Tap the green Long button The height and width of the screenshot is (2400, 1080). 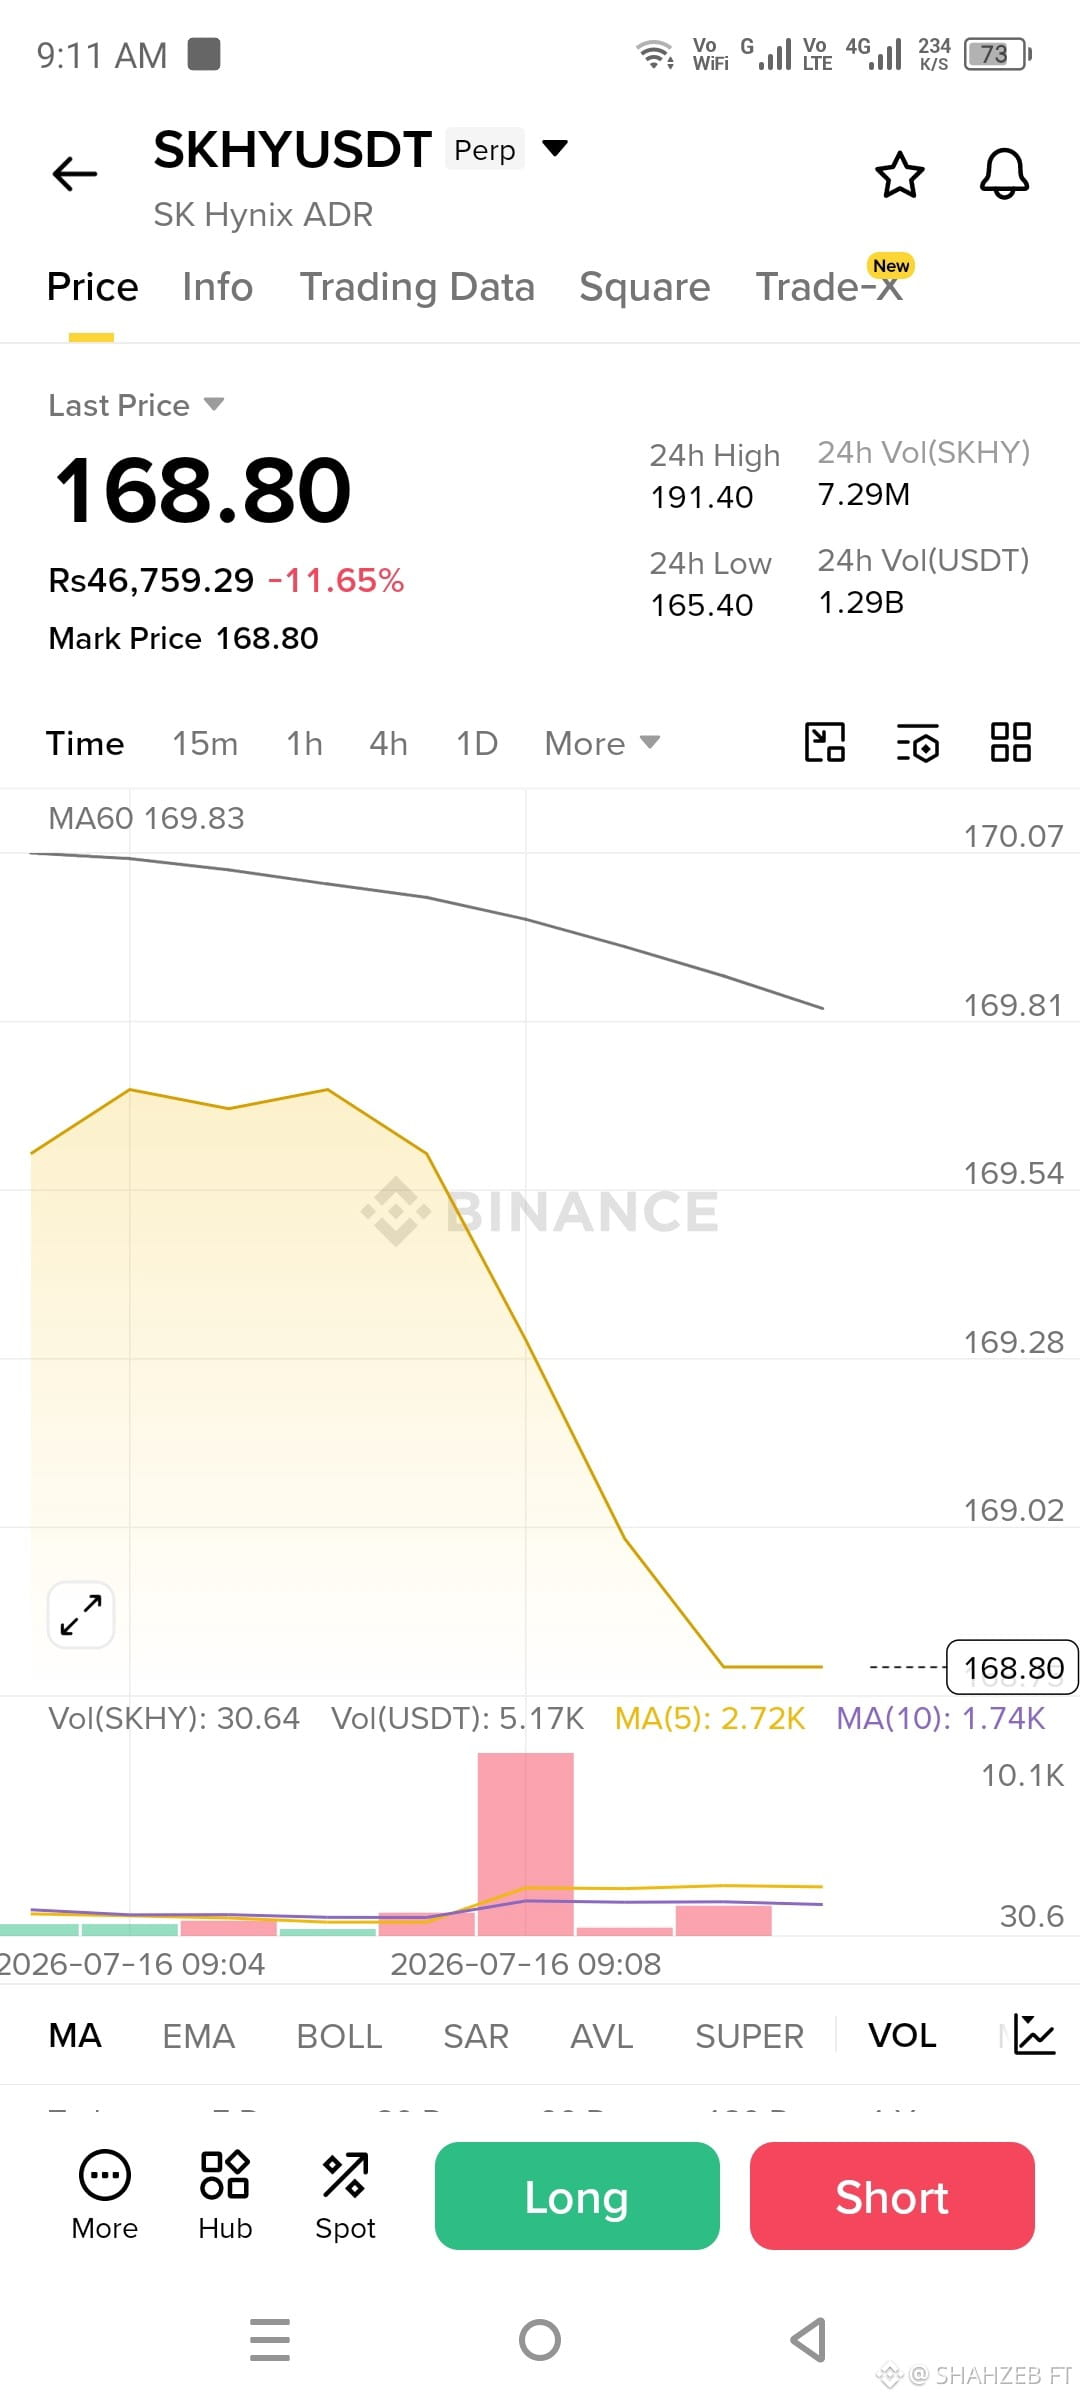click(577, 2196)
